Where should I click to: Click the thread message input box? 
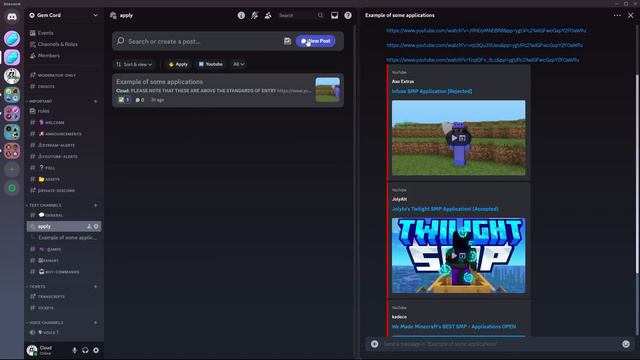pyautogui.click(x=500, y=344)
